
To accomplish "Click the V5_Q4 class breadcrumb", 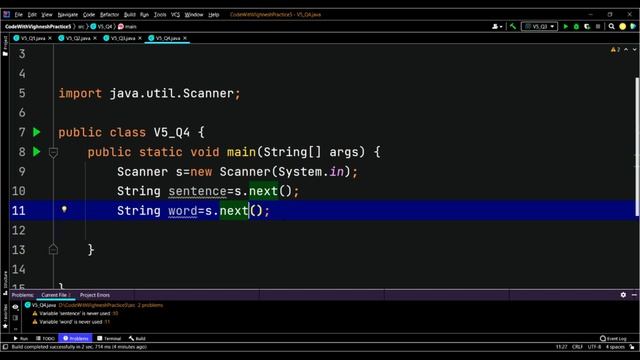I will [x=101, y=27].
